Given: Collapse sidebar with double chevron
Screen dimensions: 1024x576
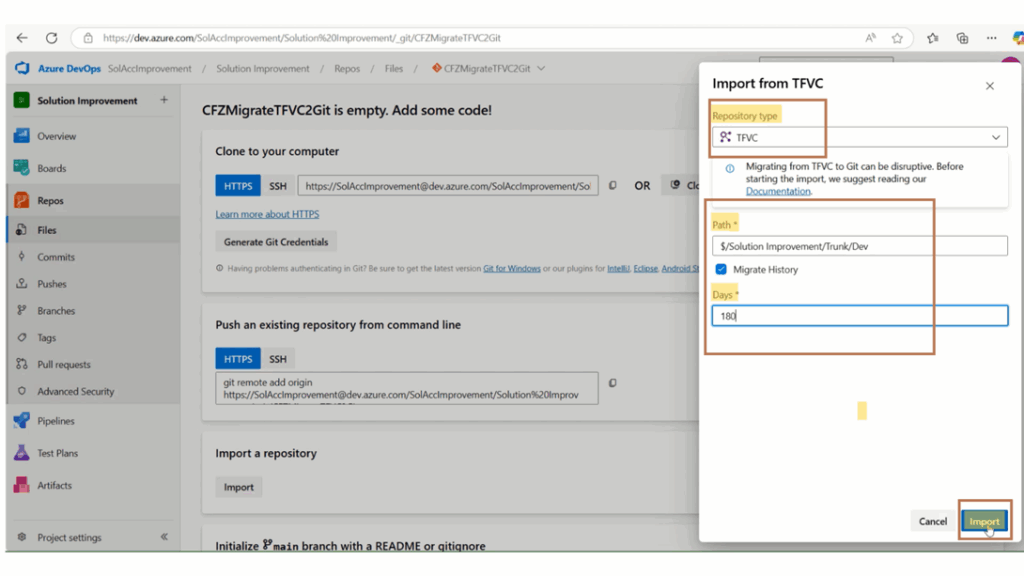Looking at the screenshot, I should [x=164, y=537].
